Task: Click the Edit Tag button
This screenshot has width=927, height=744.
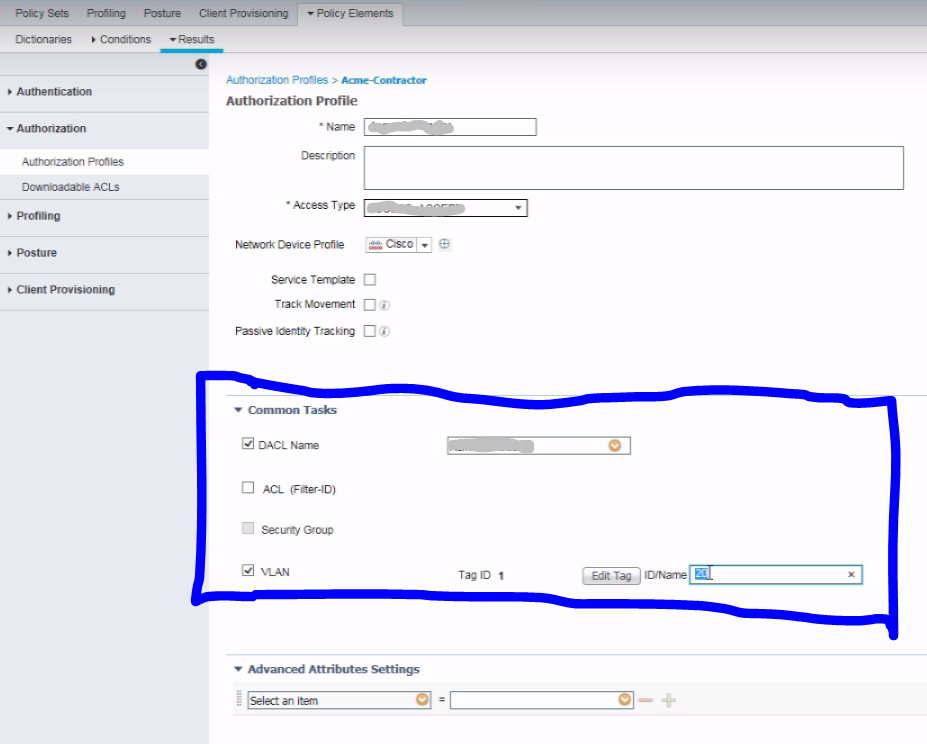Action: (x=610, y=574)
